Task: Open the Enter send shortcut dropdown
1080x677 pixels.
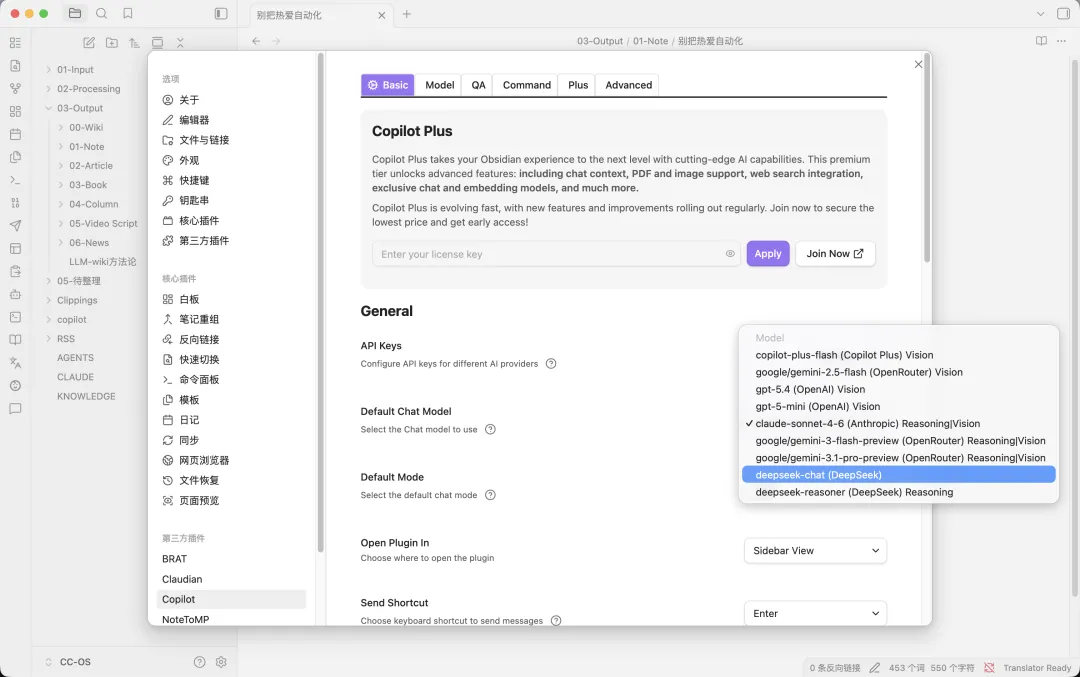Action: 815,614
